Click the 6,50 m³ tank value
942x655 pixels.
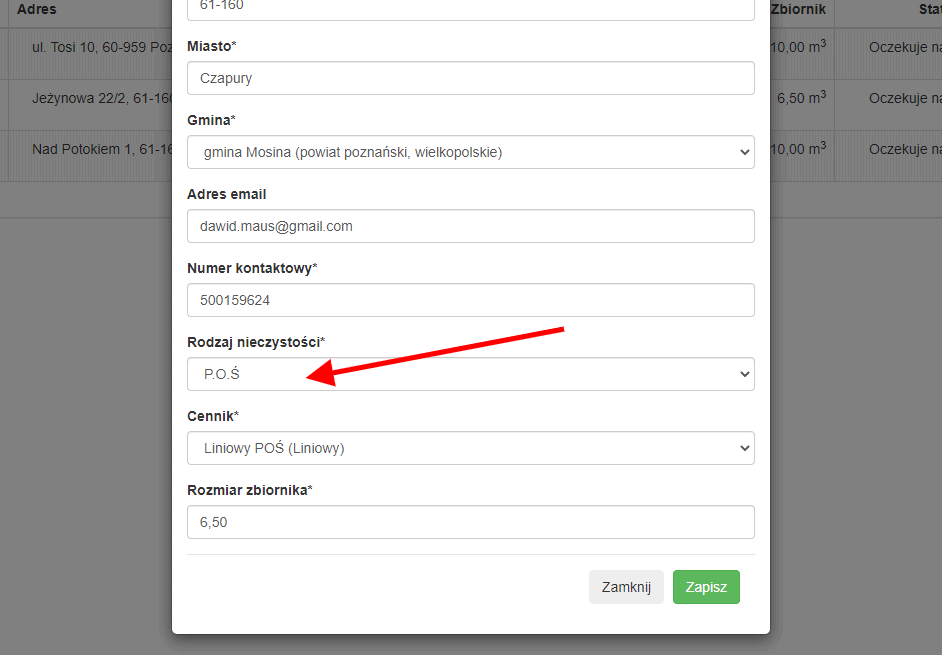coord(801,97)
